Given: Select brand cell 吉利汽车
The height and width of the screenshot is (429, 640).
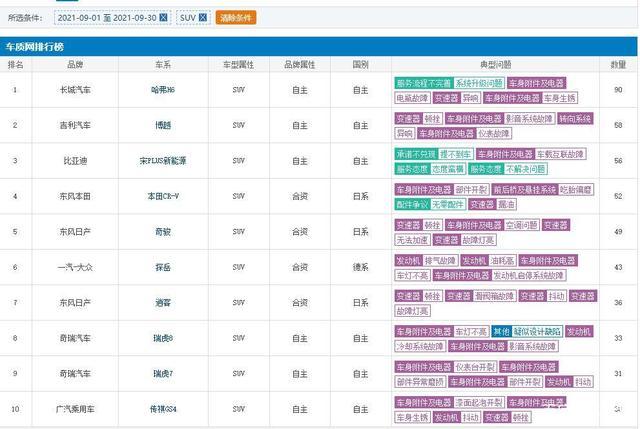Looking at the screenshot, I should (75, 125).
